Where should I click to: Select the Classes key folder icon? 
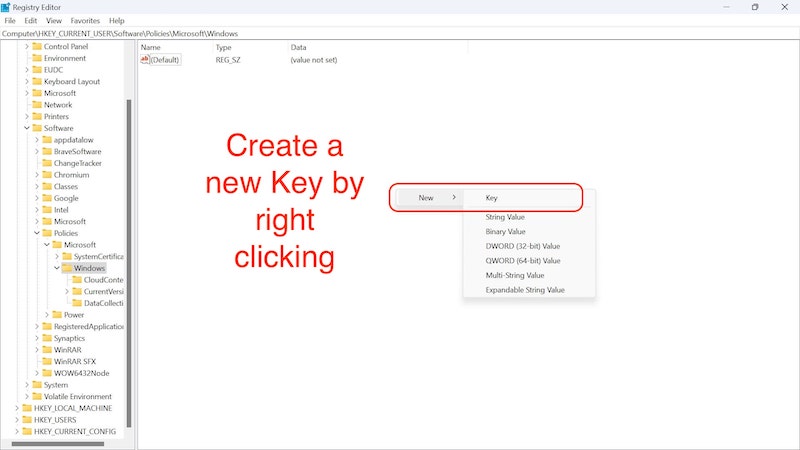47,187
